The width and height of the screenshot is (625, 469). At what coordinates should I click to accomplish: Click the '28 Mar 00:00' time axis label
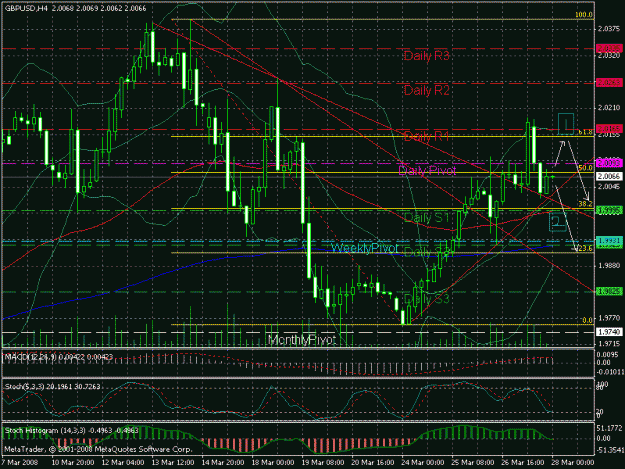coord(572,462)
